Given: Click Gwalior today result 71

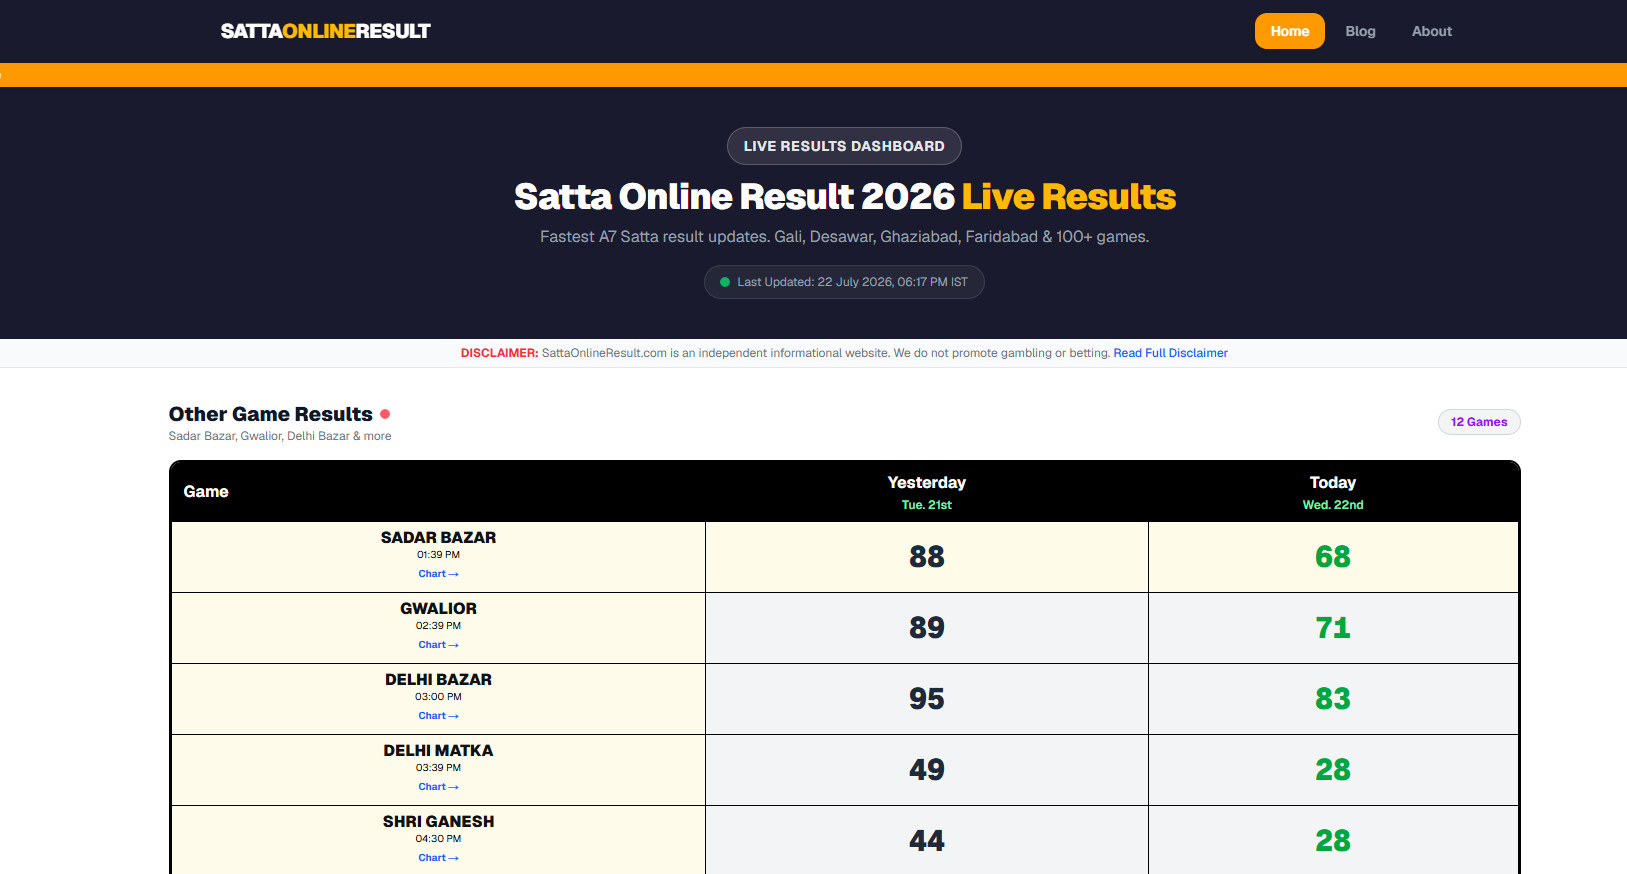Looking at the screenshot, I should pyautogui.click(x=1332, y=628).
